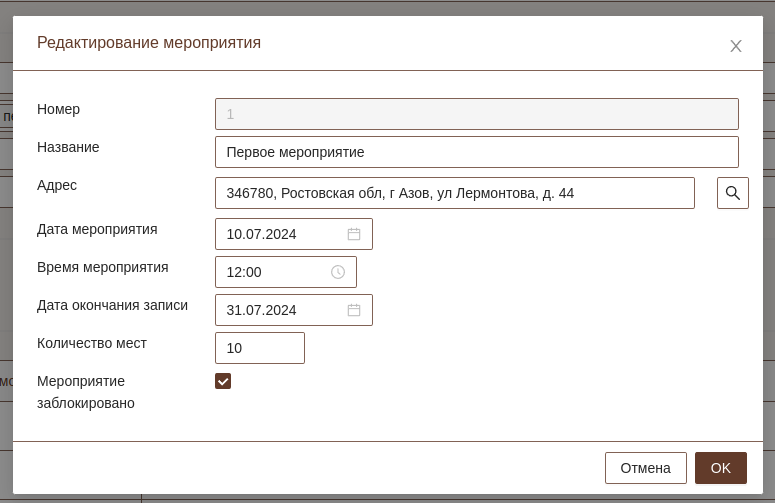The width and height of the screenshot is (775, 503).
Task: Click the Адрес field label
Action: 57,185
